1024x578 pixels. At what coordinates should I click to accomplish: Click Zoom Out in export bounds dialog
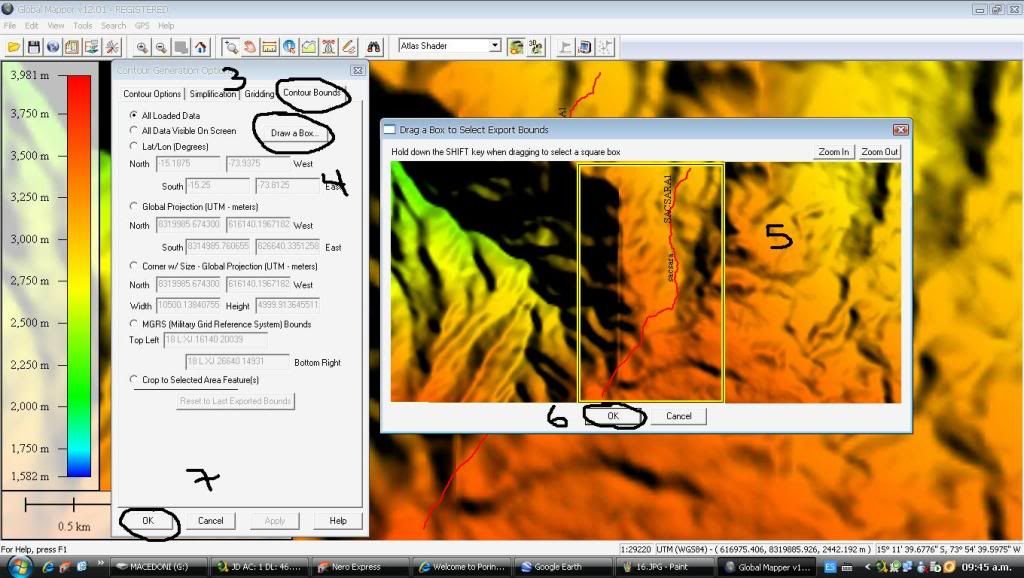(x=880, y=152)
